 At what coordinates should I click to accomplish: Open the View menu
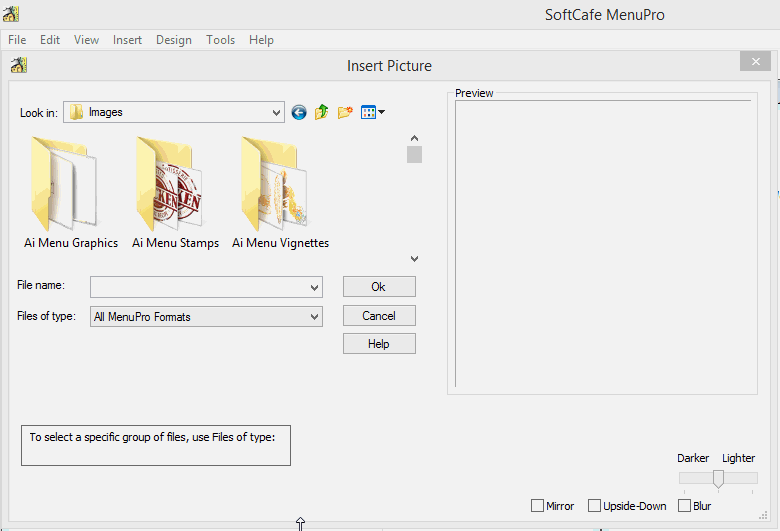pos(86,40)
